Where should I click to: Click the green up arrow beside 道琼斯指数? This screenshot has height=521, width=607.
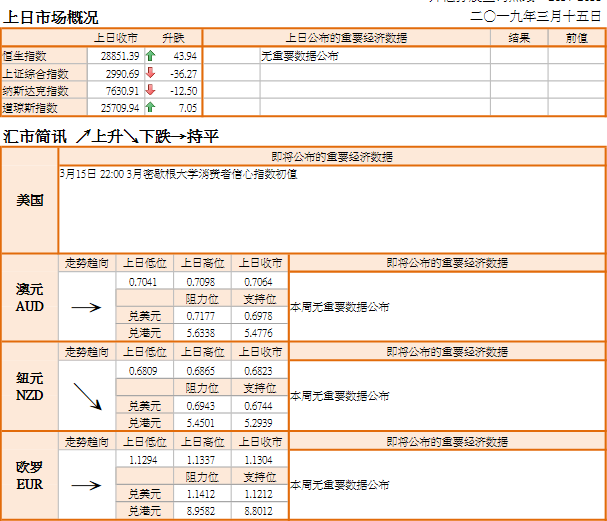(x=151, y=107)
